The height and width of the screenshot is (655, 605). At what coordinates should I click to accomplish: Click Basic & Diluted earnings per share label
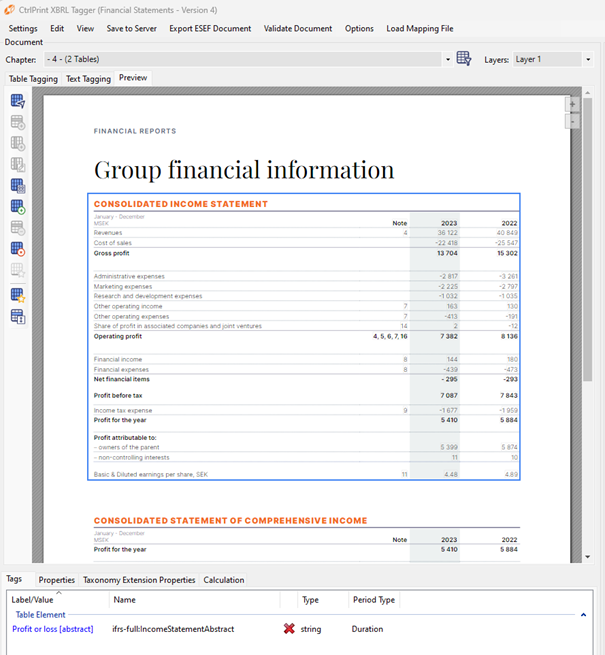pyautogui.click(x=150, y=474)
